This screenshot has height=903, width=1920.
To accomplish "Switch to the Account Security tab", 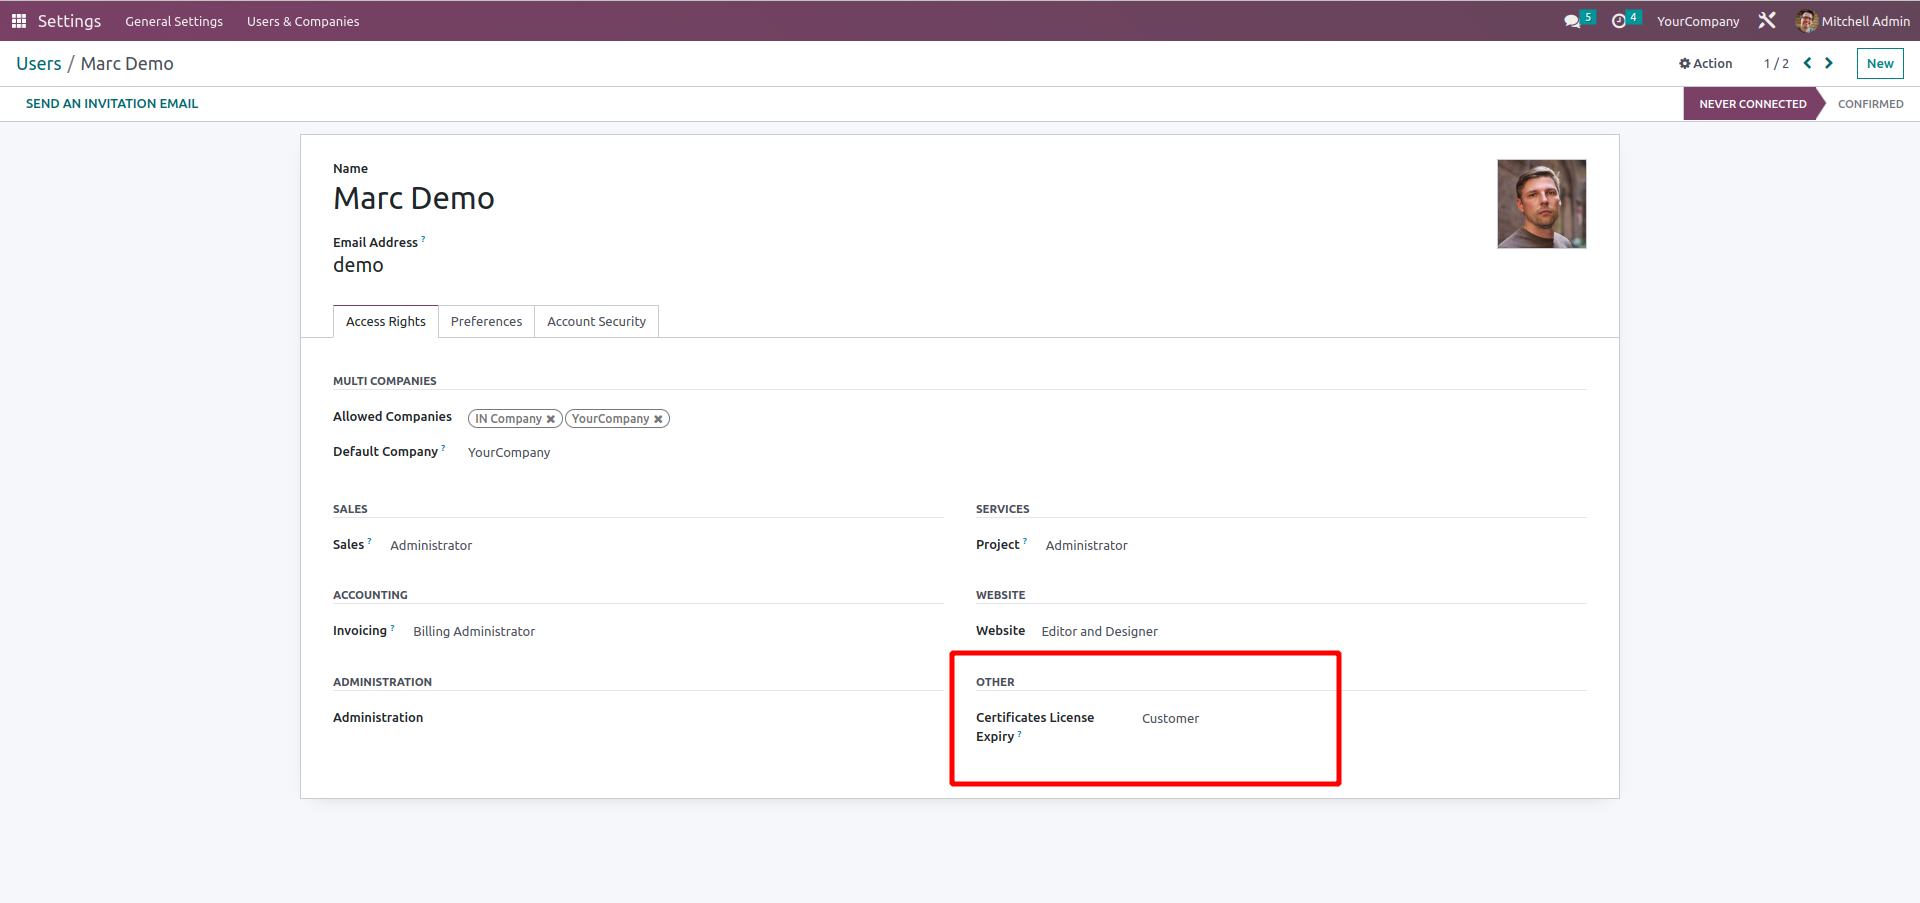I will tap(596, 321).
